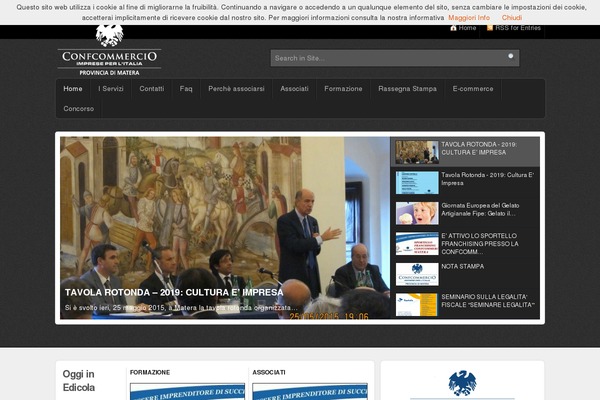600x400 pixels.
Task: Open Concorso menu item
Action: coord(78,109)
